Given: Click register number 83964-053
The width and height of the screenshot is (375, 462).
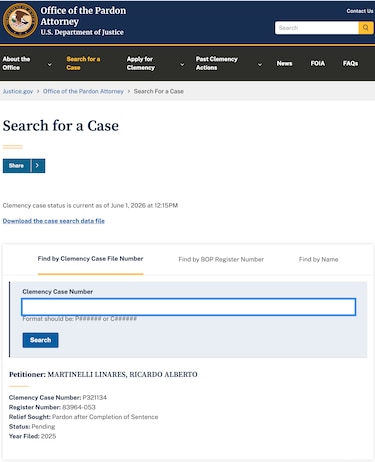Looking at the screenshot, I should (x=79, y=407).
